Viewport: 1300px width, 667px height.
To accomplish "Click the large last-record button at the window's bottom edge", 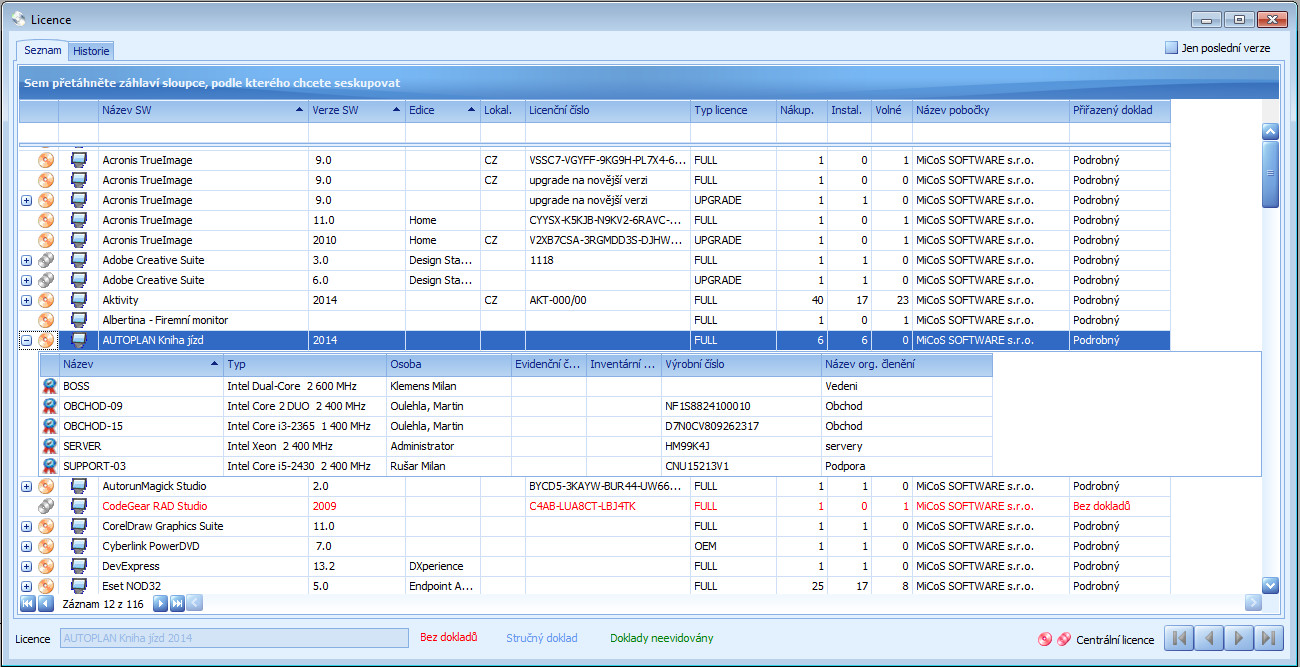I will coord(1270,639).
